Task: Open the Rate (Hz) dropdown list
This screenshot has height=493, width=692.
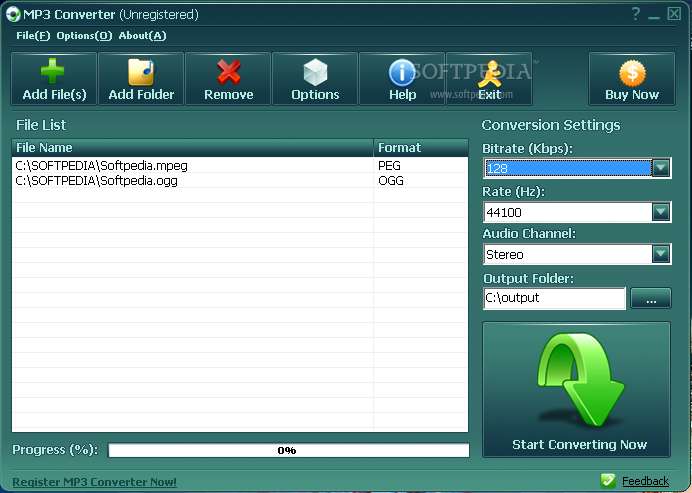Action: coord(660,212)
